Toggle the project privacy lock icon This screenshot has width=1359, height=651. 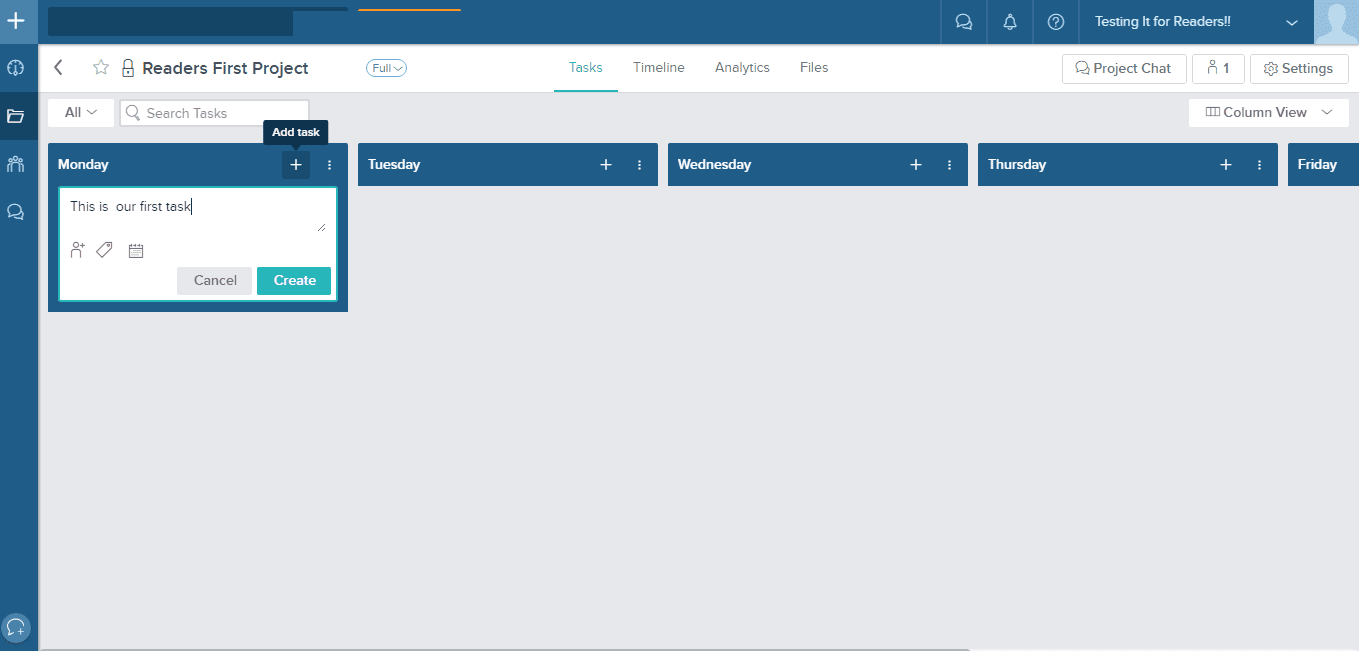pyautogui.click(x=127, y=68)
